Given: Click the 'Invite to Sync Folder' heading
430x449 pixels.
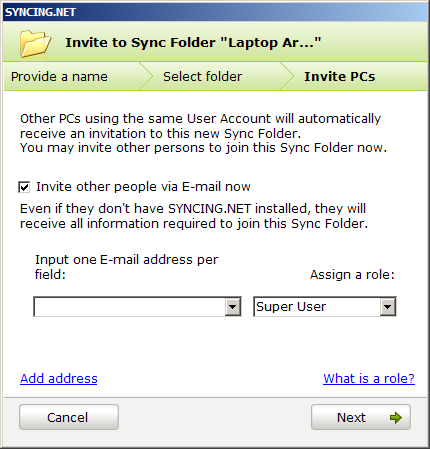Looking at the screenshot, I should click(193, 43).
